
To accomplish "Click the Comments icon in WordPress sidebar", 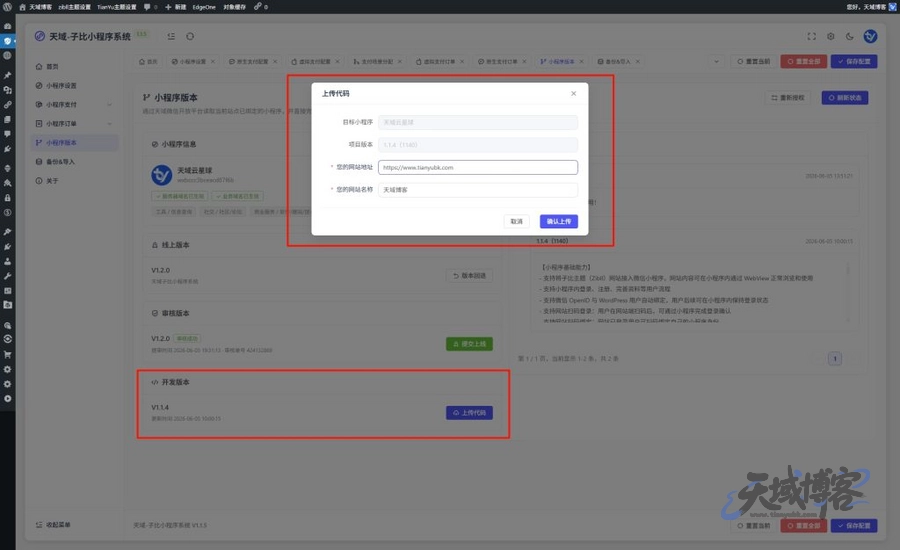I will coord(7,134).
